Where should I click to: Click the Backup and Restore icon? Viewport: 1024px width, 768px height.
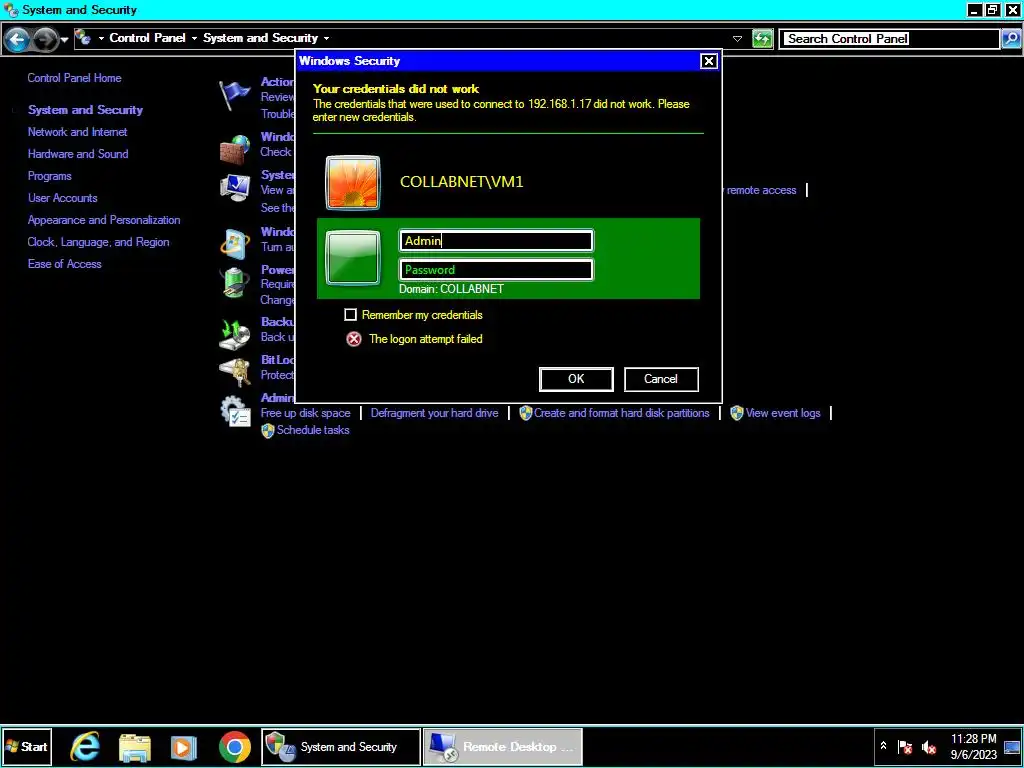tap(234, 334)
